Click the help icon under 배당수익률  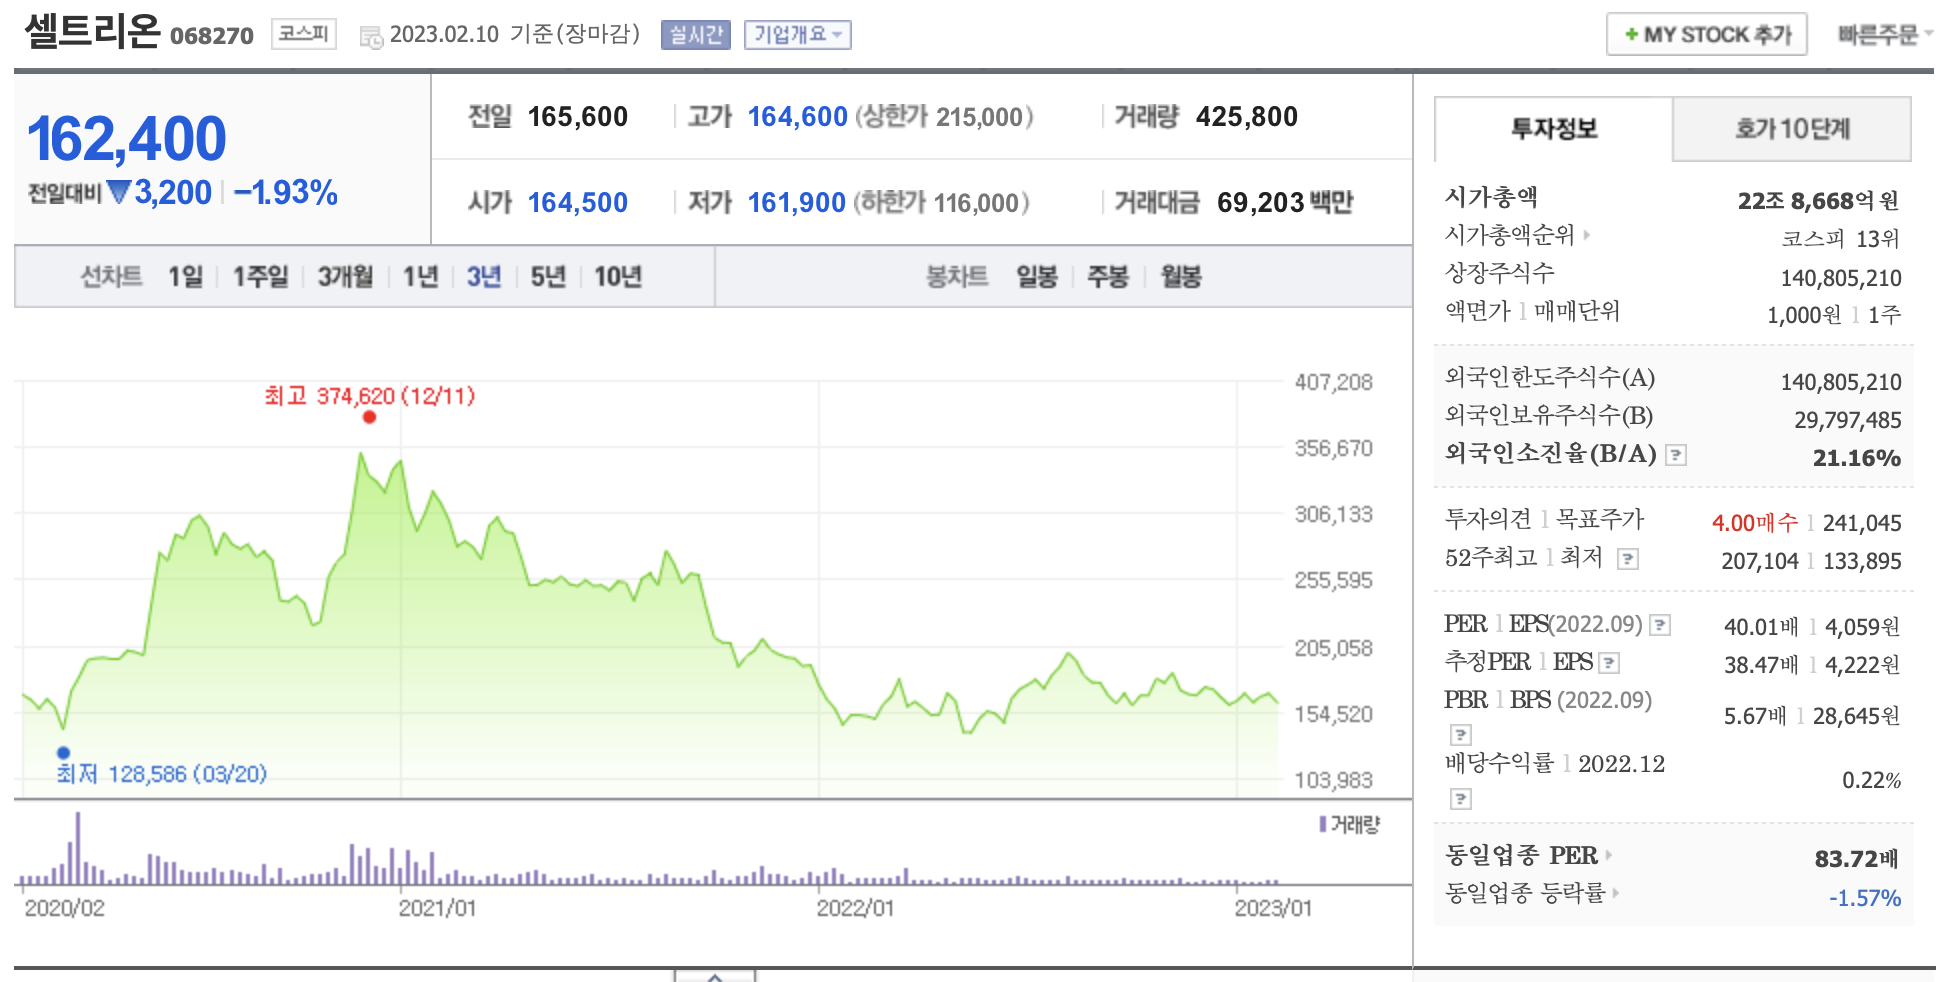[x=1461, y=798]
